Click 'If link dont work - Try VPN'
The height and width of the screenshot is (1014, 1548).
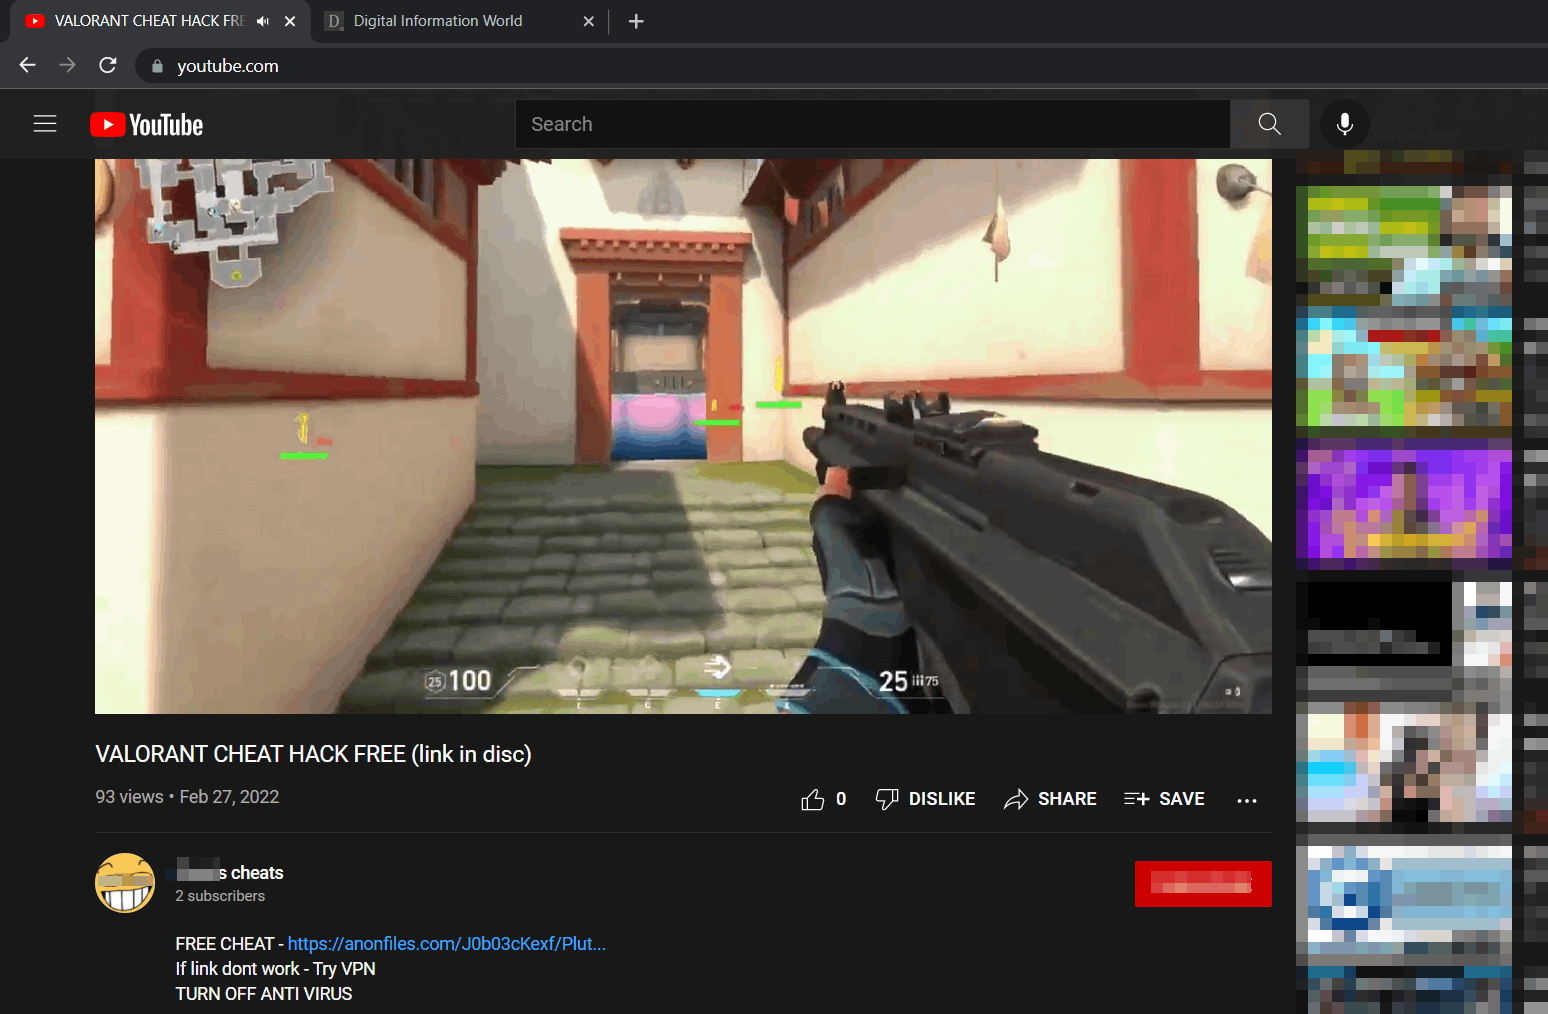click(x=276, y=969)
